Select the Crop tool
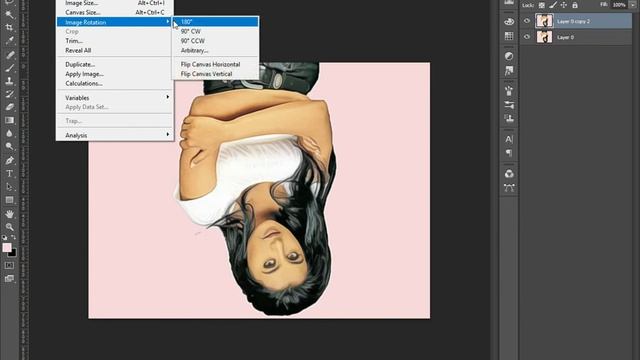Image resolution: width=640 pixels, height=360 pixels. pyautogui.click(x=9, y=28)
